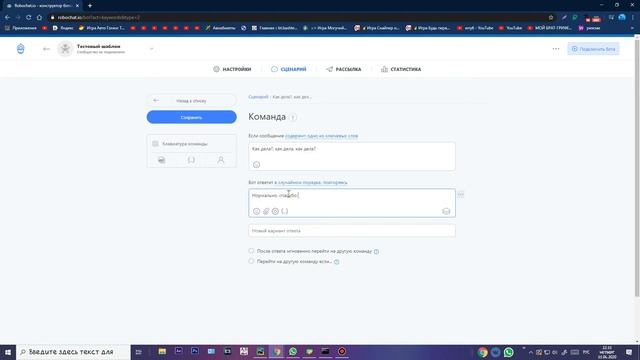Viewport: 640px width, 360px height.
Task: Click the Robochat robot logo icon
Action: (20, 49)
